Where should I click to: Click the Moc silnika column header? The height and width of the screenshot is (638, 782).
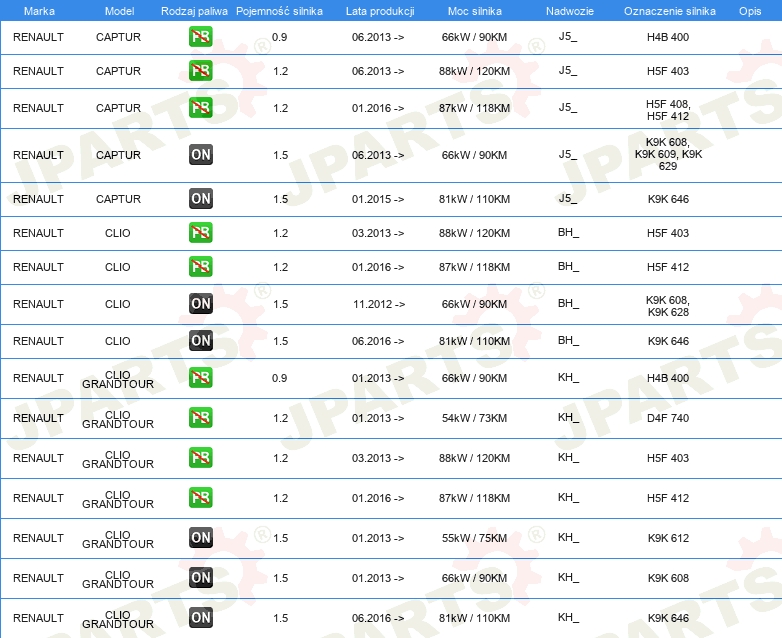pos(474,11)
